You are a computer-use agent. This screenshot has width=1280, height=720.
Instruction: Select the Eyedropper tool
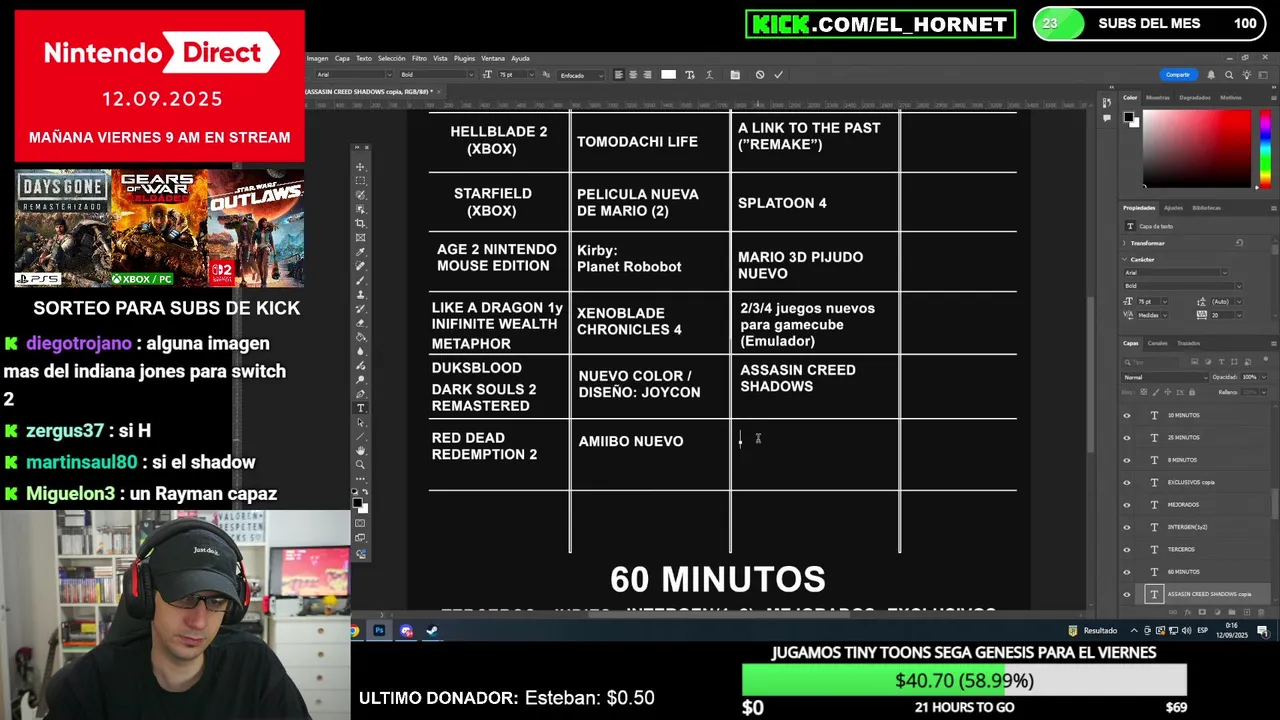tap(360, 251)
